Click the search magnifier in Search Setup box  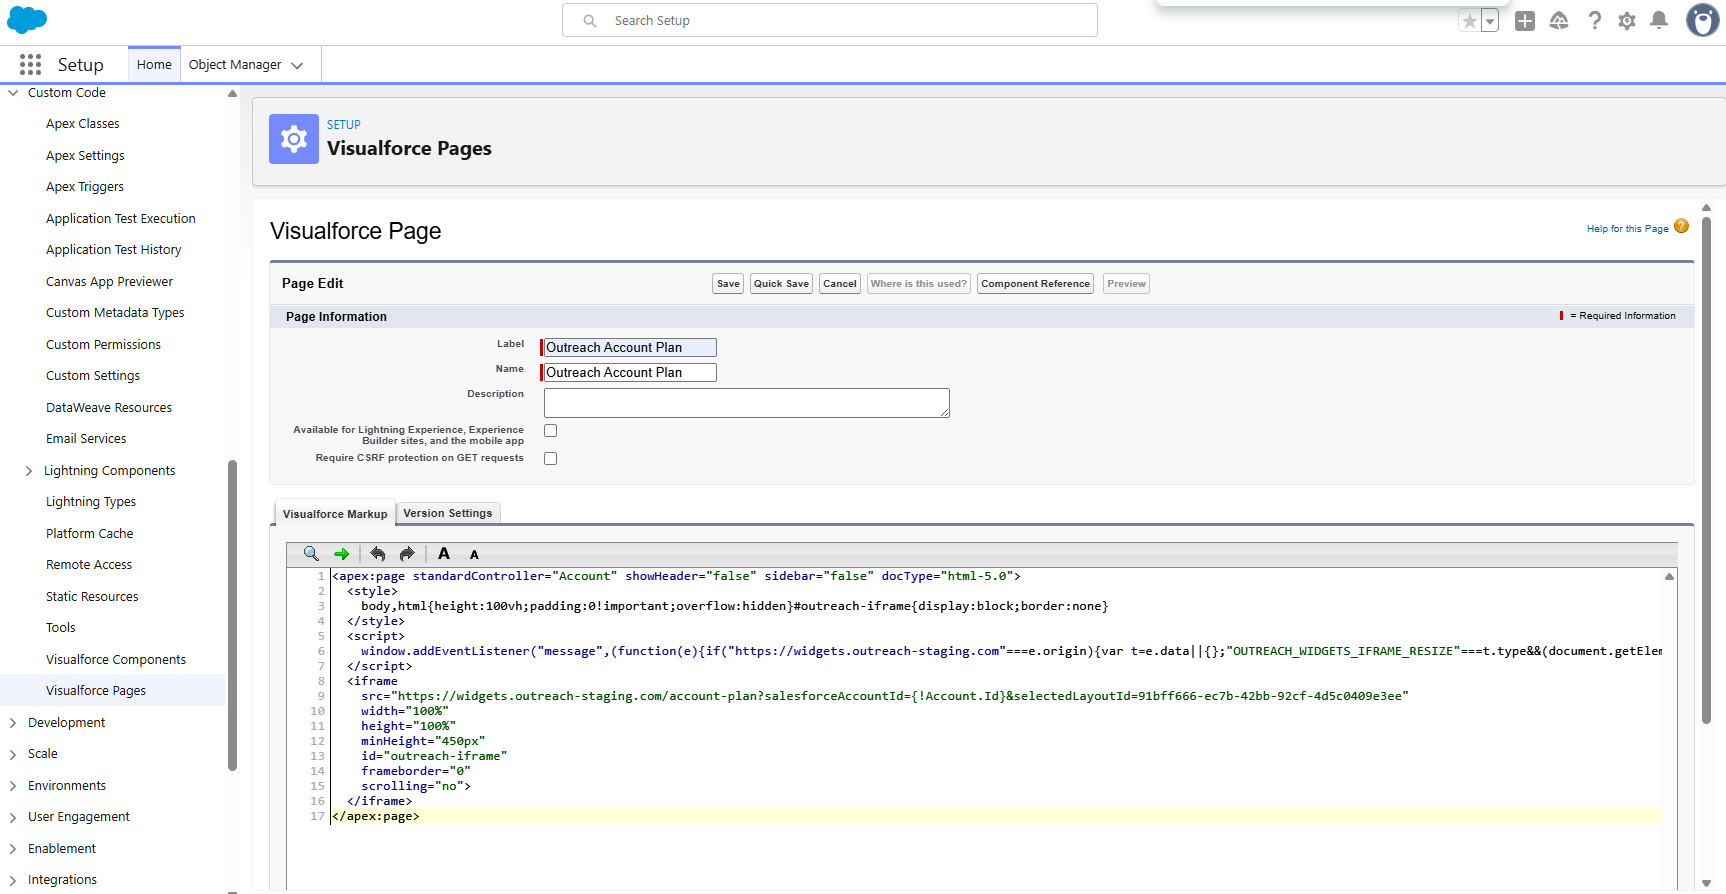point(590,21)
